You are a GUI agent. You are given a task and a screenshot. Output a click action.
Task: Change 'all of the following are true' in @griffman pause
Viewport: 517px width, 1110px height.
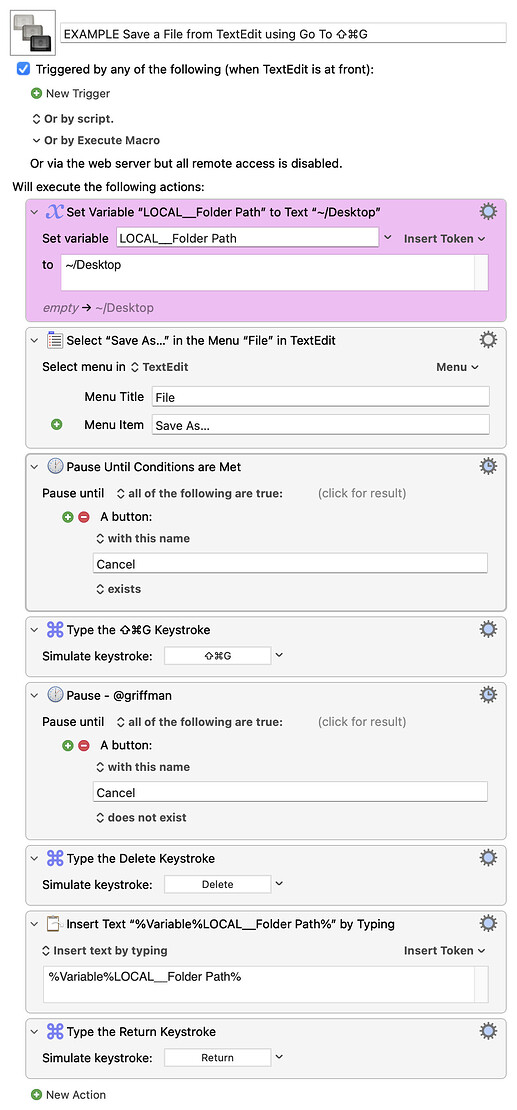click(x=199, y=722)
